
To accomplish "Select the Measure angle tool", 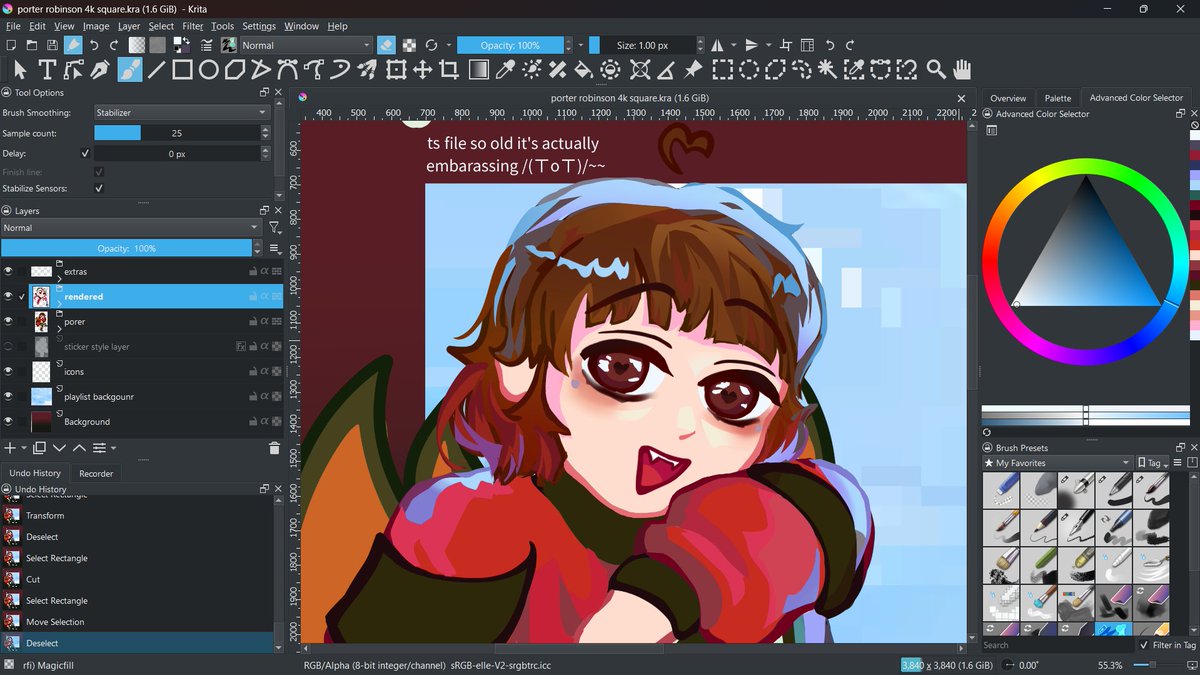I will click(x=666, y=69).
